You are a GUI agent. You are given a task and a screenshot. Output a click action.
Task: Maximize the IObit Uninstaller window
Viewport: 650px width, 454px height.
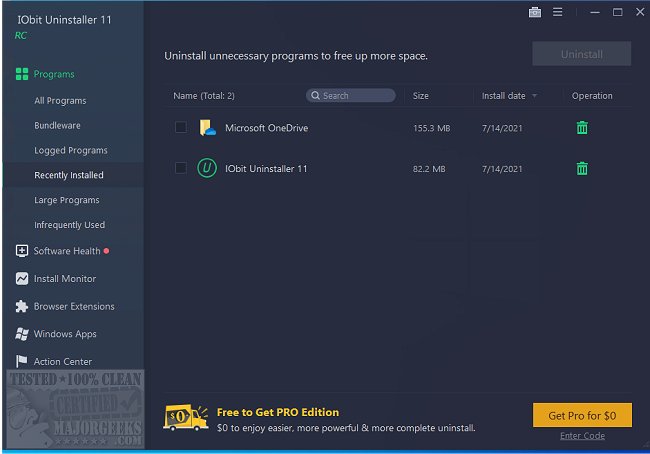pyautogui.click(x=618, y=12)
